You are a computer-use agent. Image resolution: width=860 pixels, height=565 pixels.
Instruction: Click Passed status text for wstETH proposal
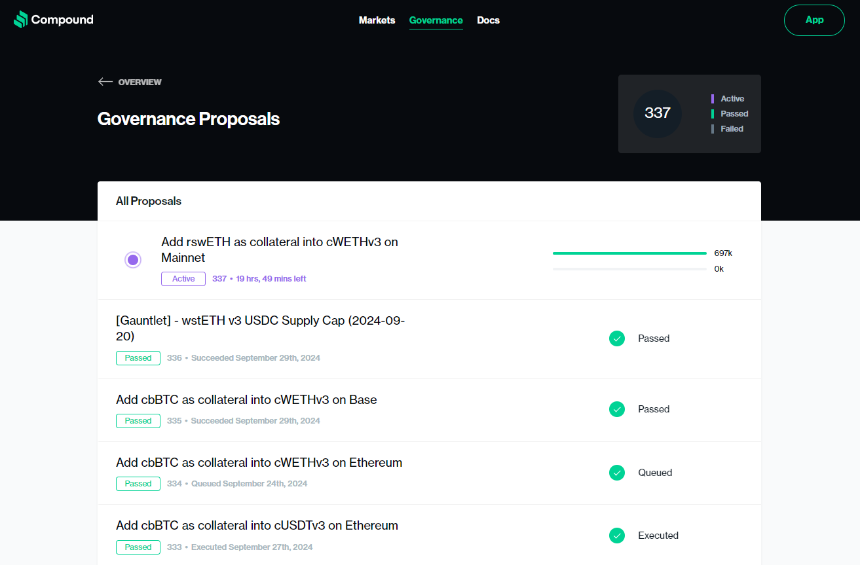coord(654,338)
